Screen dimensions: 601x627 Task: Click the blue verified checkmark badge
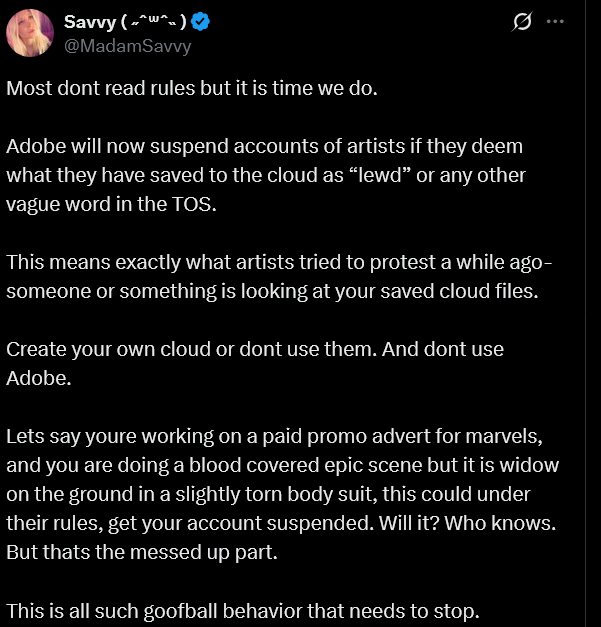click(200, 23)
